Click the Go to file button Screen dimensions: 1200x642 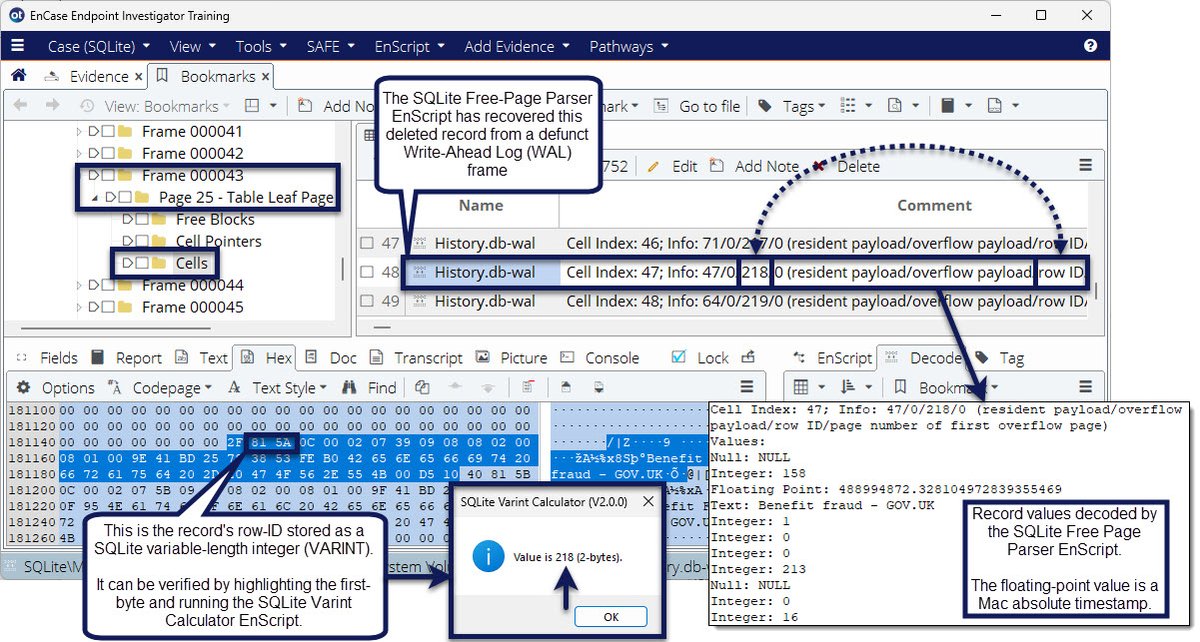click(x=697, y=105)
